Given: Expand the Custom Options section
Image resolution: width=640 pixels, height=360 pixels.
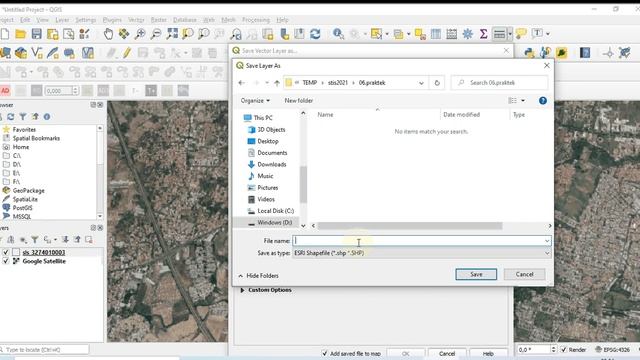Looking at the screenshot, I should tap(242, 290).
